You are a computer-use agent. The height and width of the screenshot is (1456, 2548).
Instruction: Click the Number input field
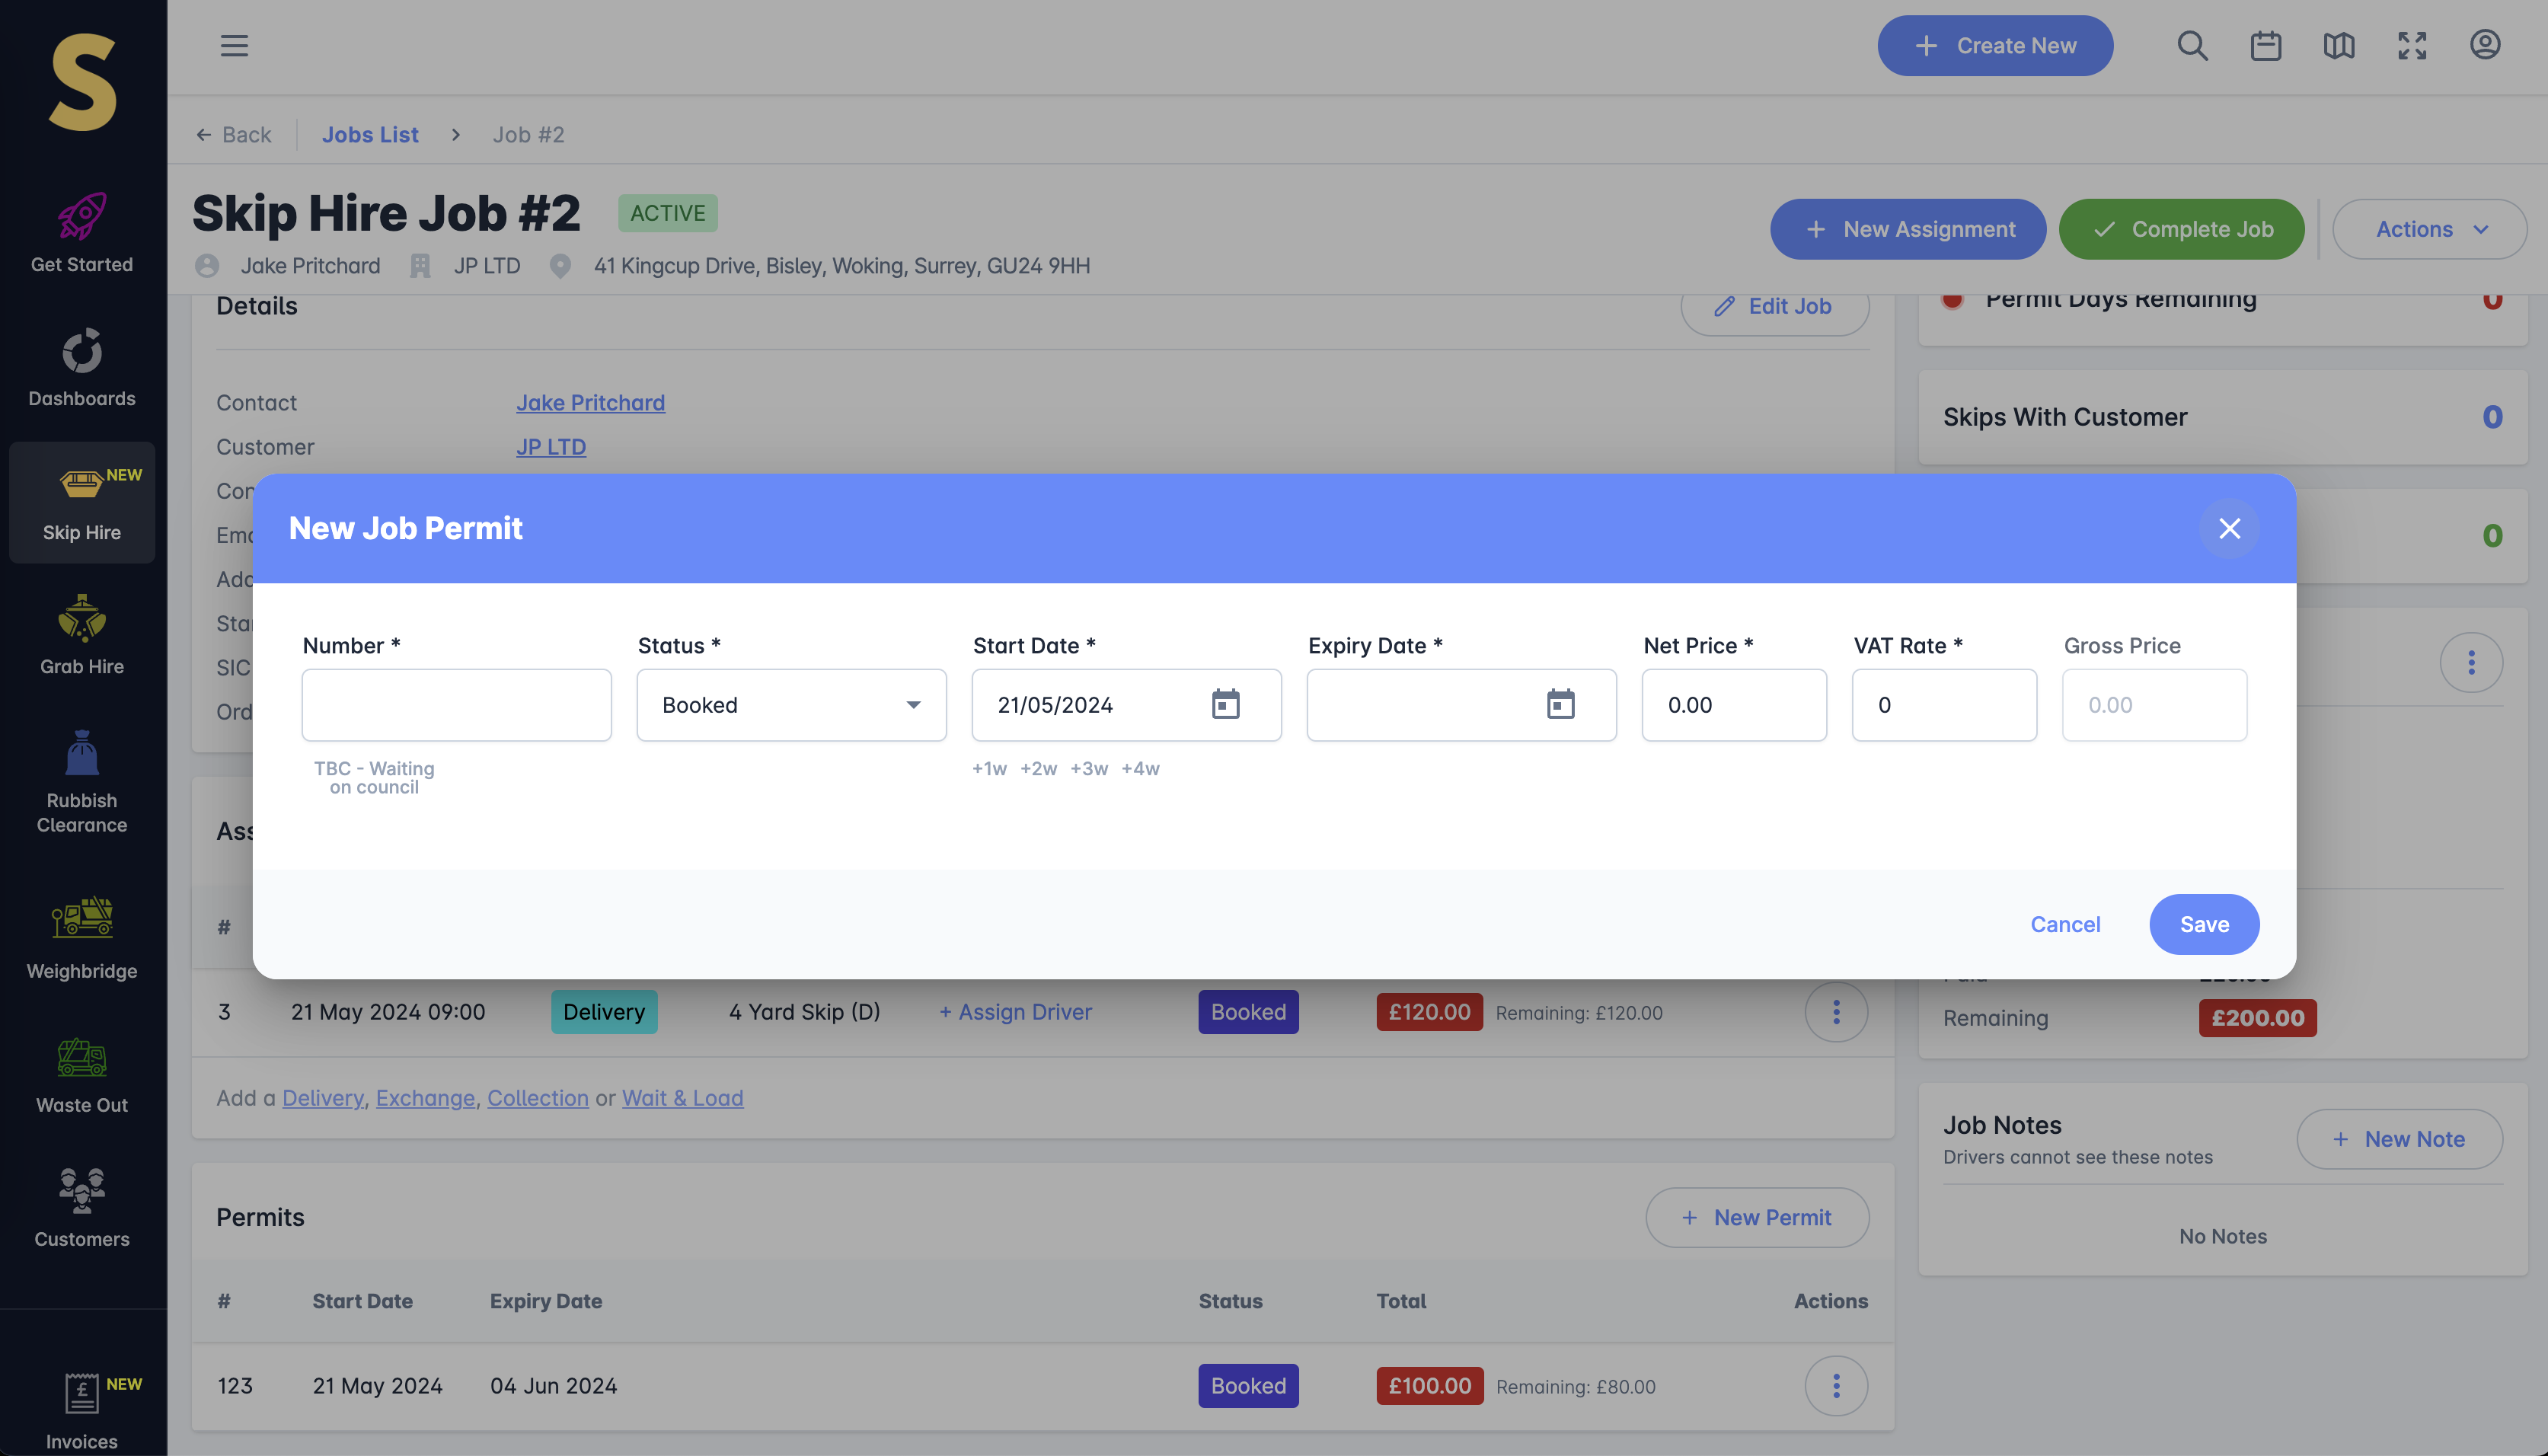pyautogui.click(x=456, y=704)
